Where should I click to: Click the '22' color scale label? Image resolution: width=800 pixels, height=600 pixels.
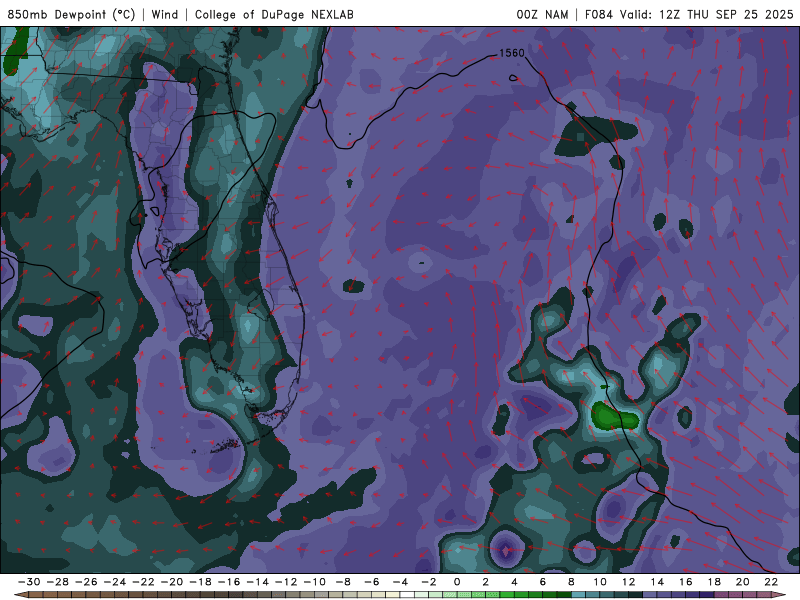pyautogui.click(x=771, y=582)
